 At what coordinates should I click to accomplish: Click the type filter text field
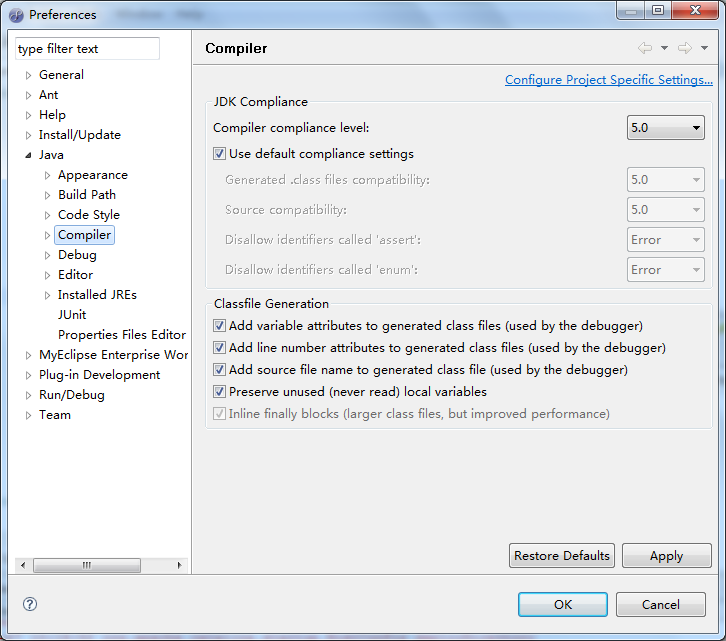[x=88, y=49]
